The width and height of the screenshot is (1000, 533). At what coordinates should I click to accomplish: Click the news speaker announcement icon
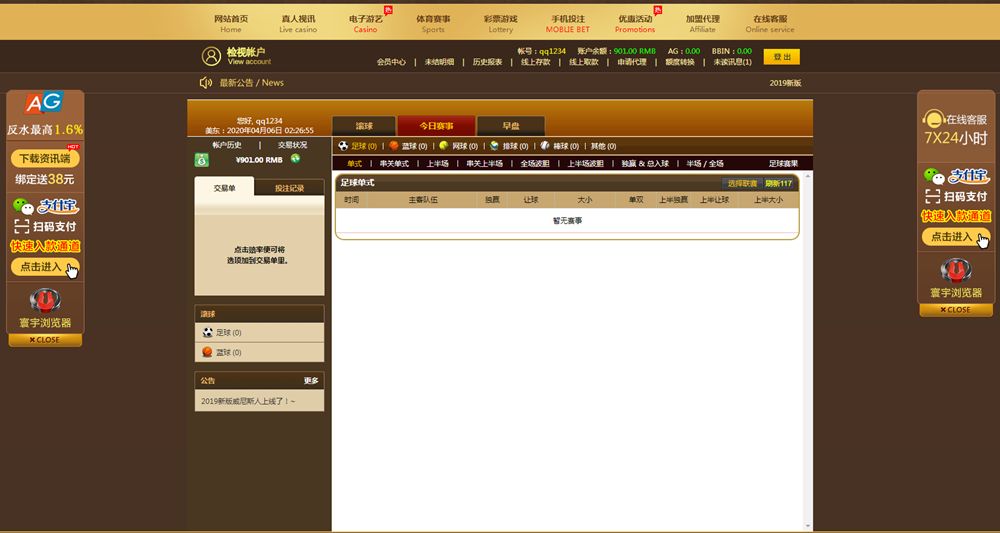205,83
